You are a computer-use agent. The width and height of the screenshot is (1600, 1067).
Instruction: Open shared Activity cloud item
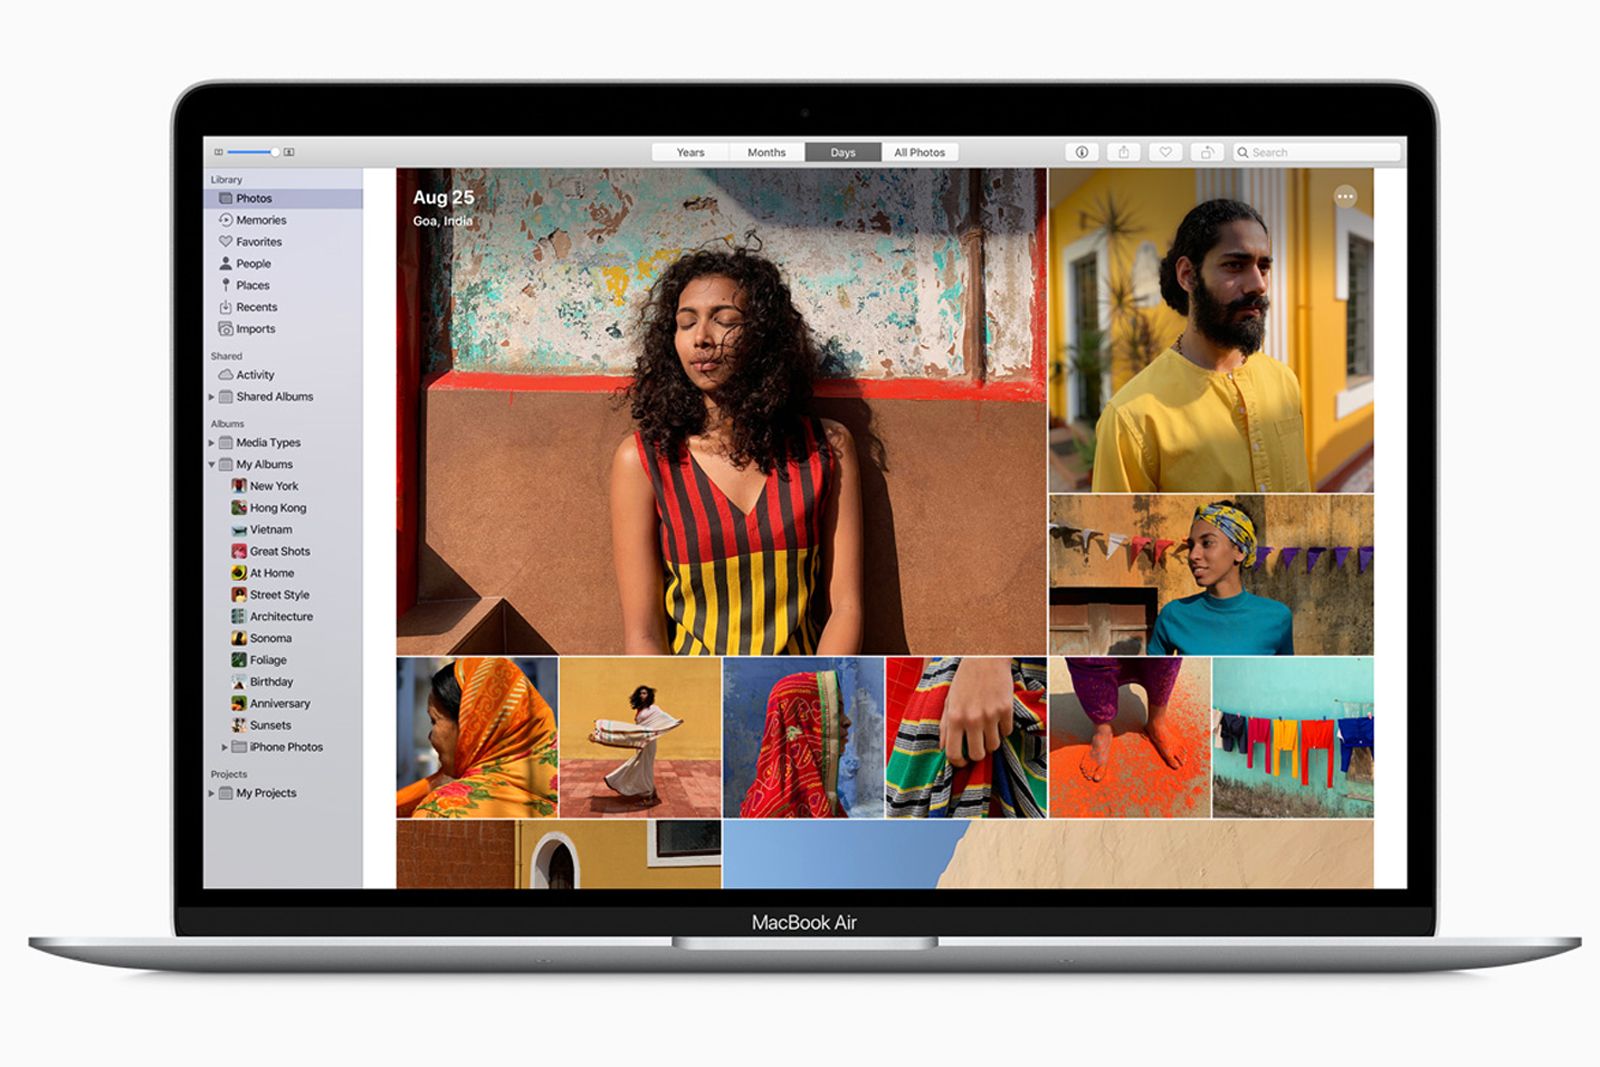[x=254, y=375]
